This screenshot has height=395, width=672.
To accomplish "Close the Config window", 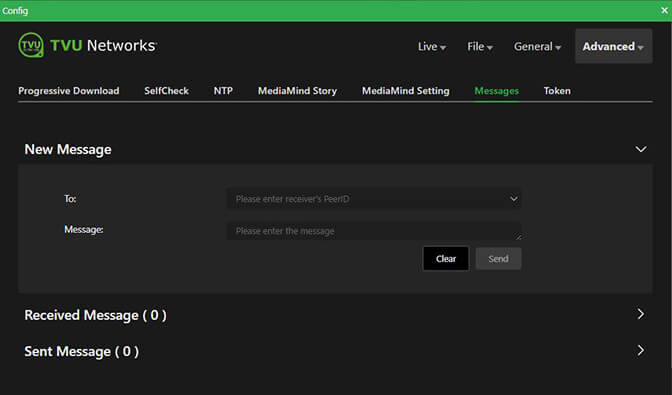I will click(664, 10).
